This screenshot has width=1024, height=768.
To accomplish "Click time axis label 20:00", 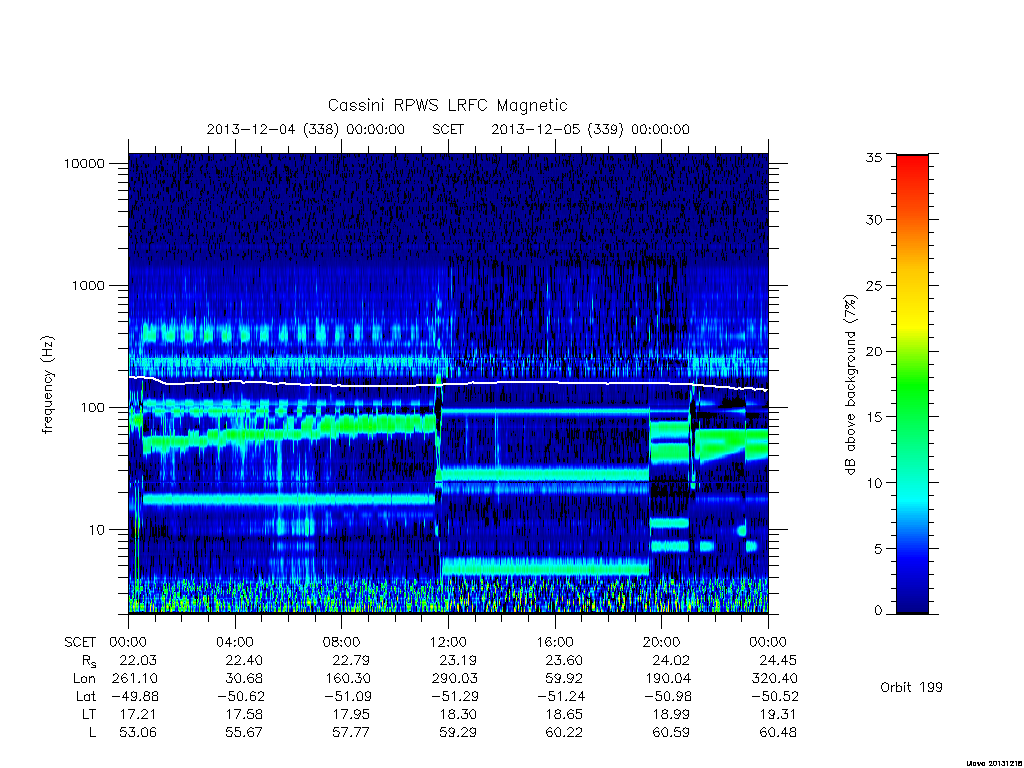I will point(662,643).
